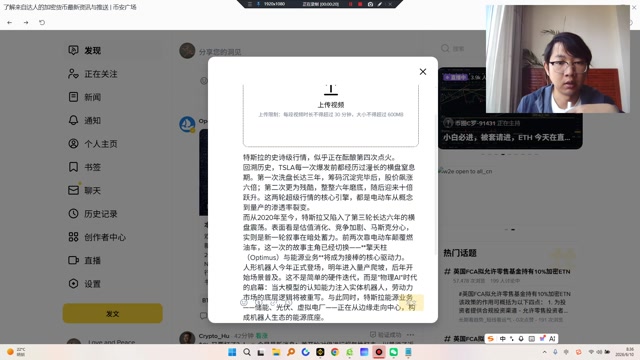Show hidden tray icons chevron
This screenshot has width=640, height=360.
(x=544, y=352)
